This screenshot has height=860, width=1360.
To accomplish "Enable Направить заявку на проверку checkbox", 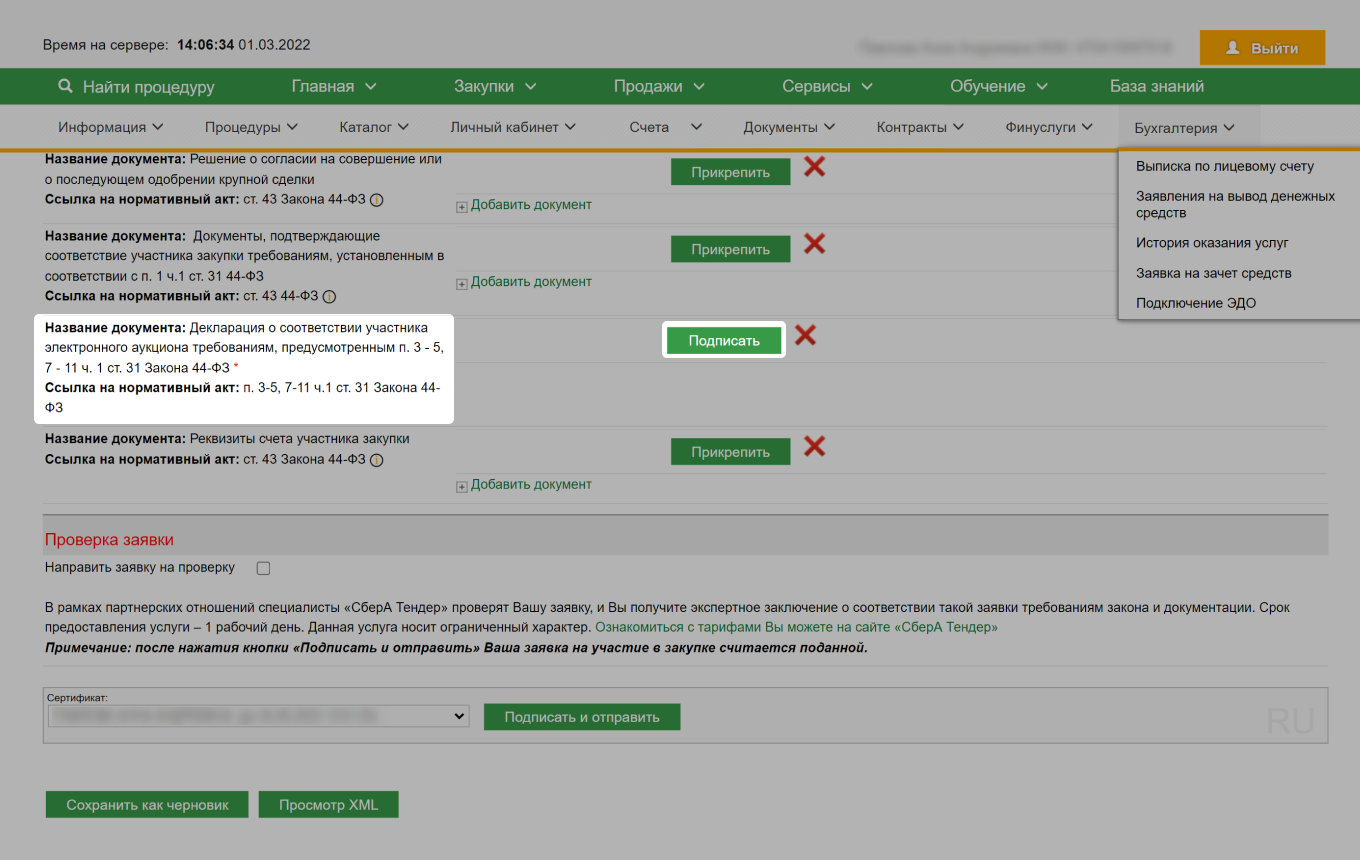I will coord(264,568).
